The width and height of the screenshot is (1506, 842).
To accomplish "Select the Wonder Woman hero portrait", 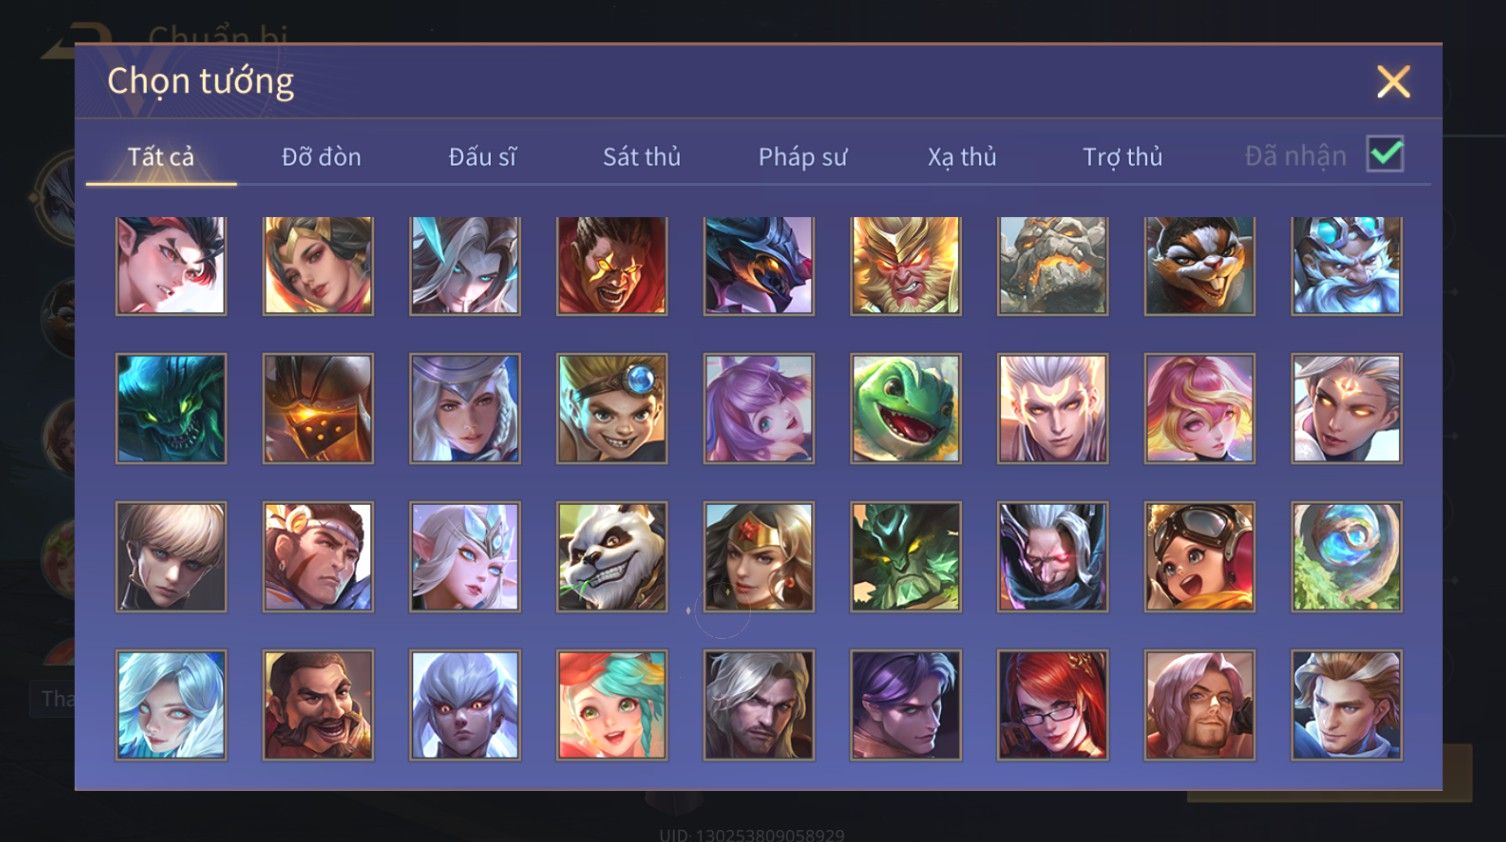I will tap(759, 557).
